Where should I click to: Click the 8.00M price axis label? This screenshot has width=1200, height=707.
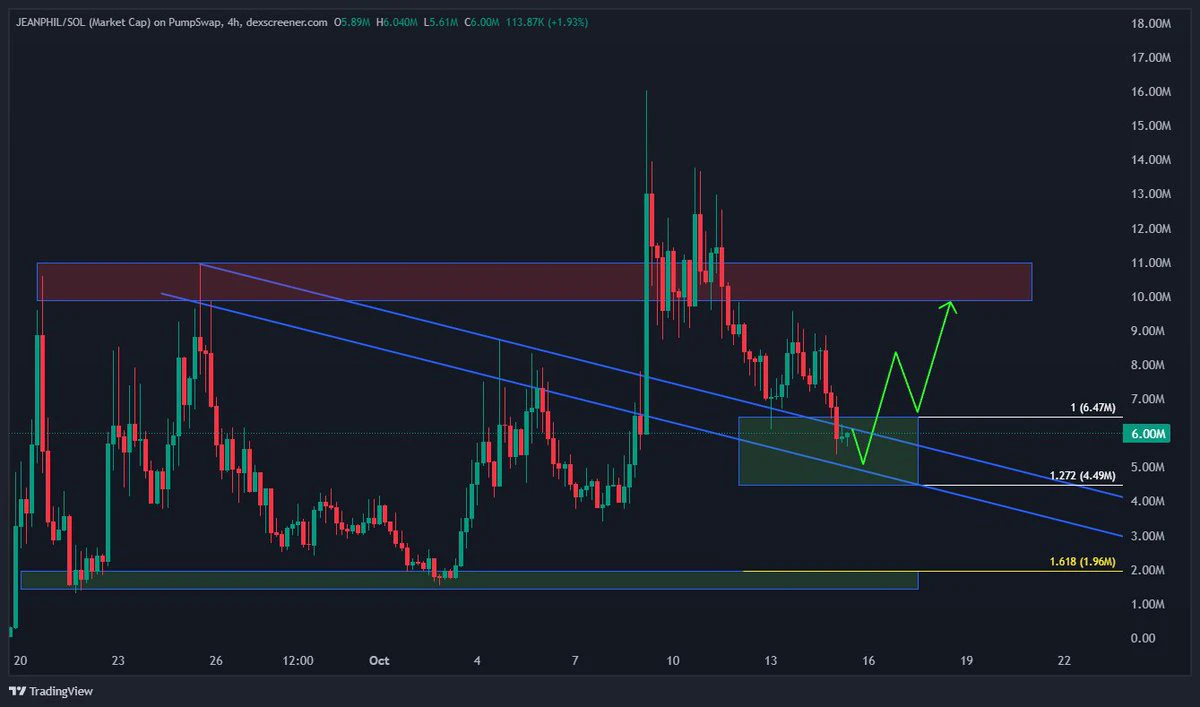pos(1149,365)
